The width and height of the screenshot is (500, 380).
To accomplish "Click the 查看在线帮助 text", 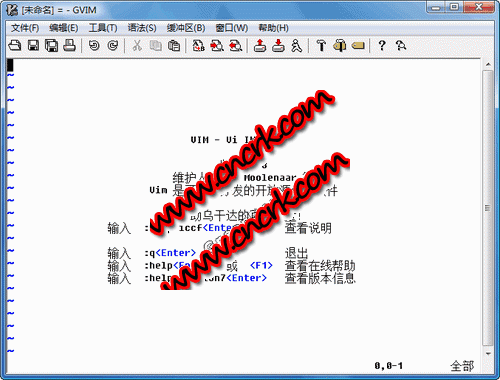I will pyautogui.click(x=320, y=266).
